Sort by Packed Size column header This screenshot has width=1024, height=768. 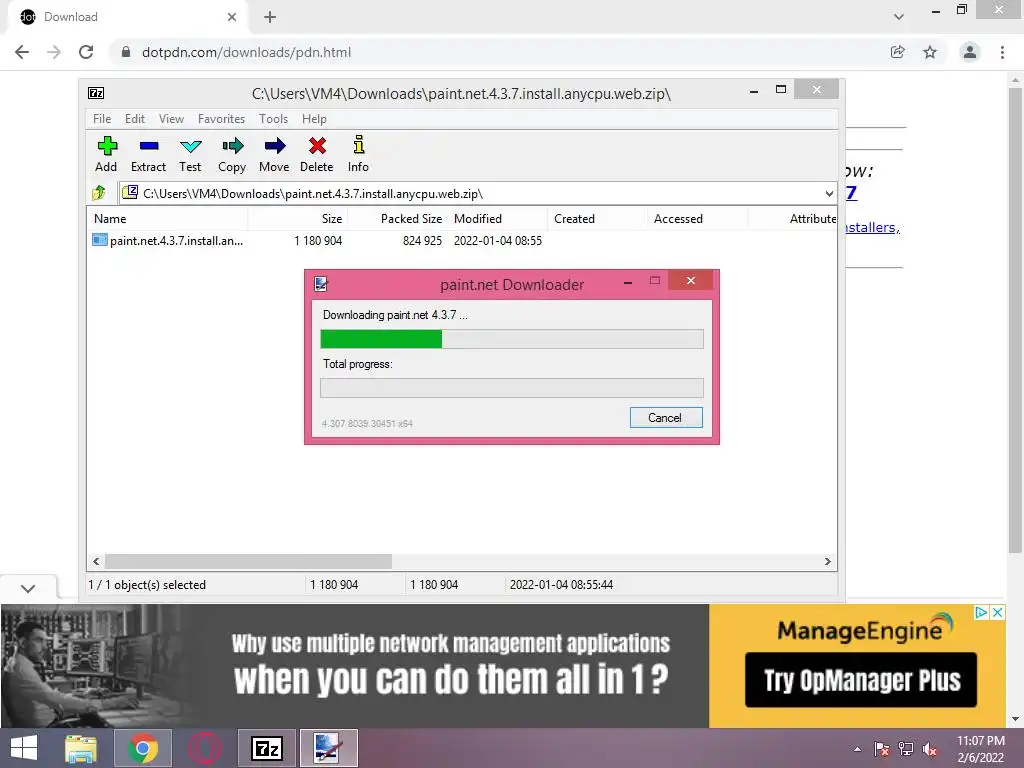tap(397, 219)
